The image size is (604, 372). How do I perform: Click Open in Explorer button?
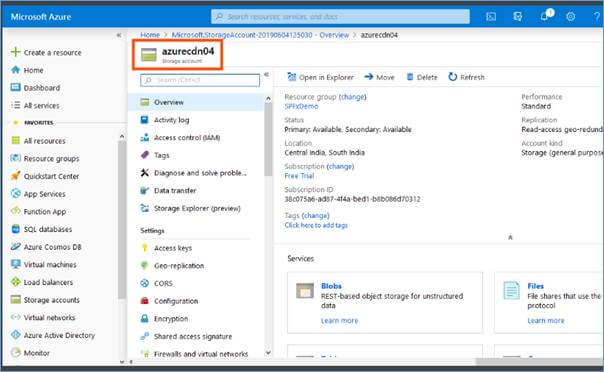coord(320,77)
